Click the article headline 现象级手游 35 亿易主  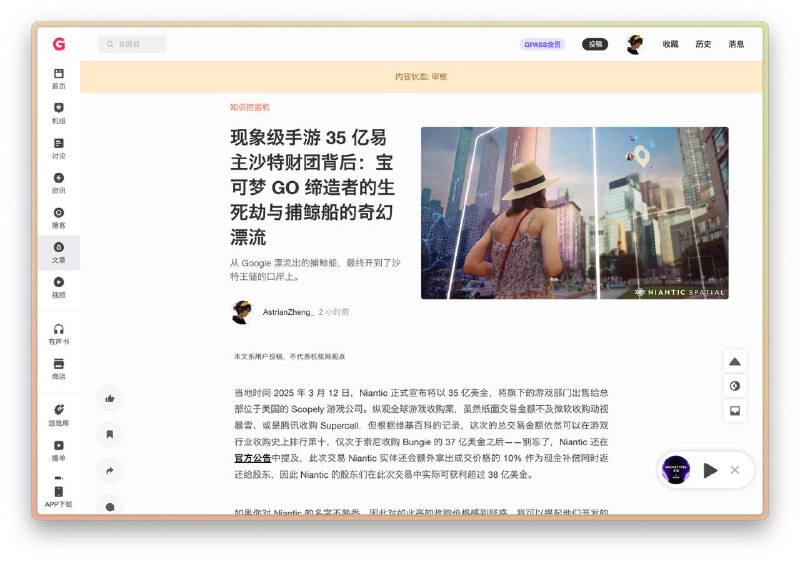click(312, 187)
